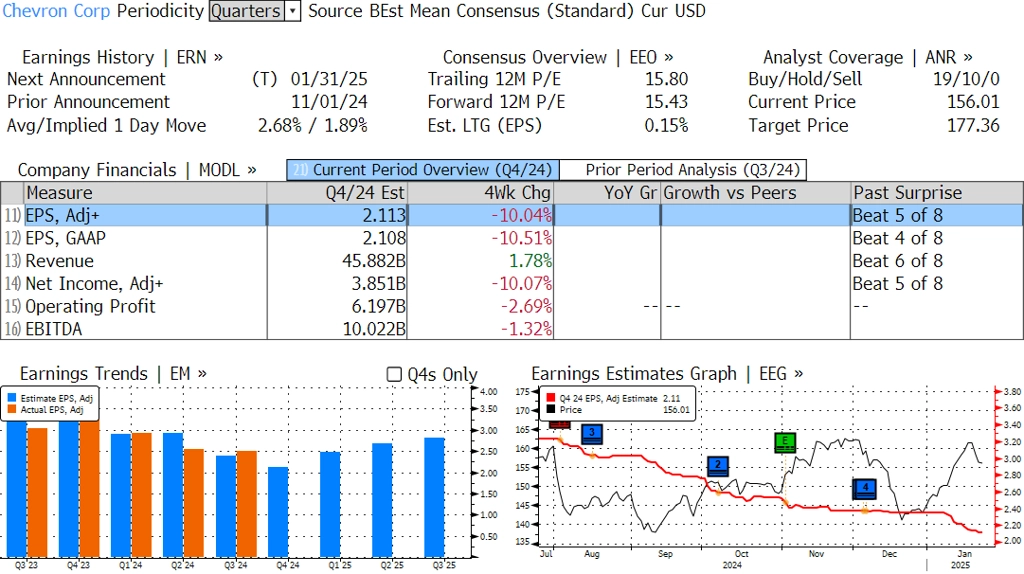Open Consensus Overview EEO link
Screen dimensions: 1024x574
558,57
